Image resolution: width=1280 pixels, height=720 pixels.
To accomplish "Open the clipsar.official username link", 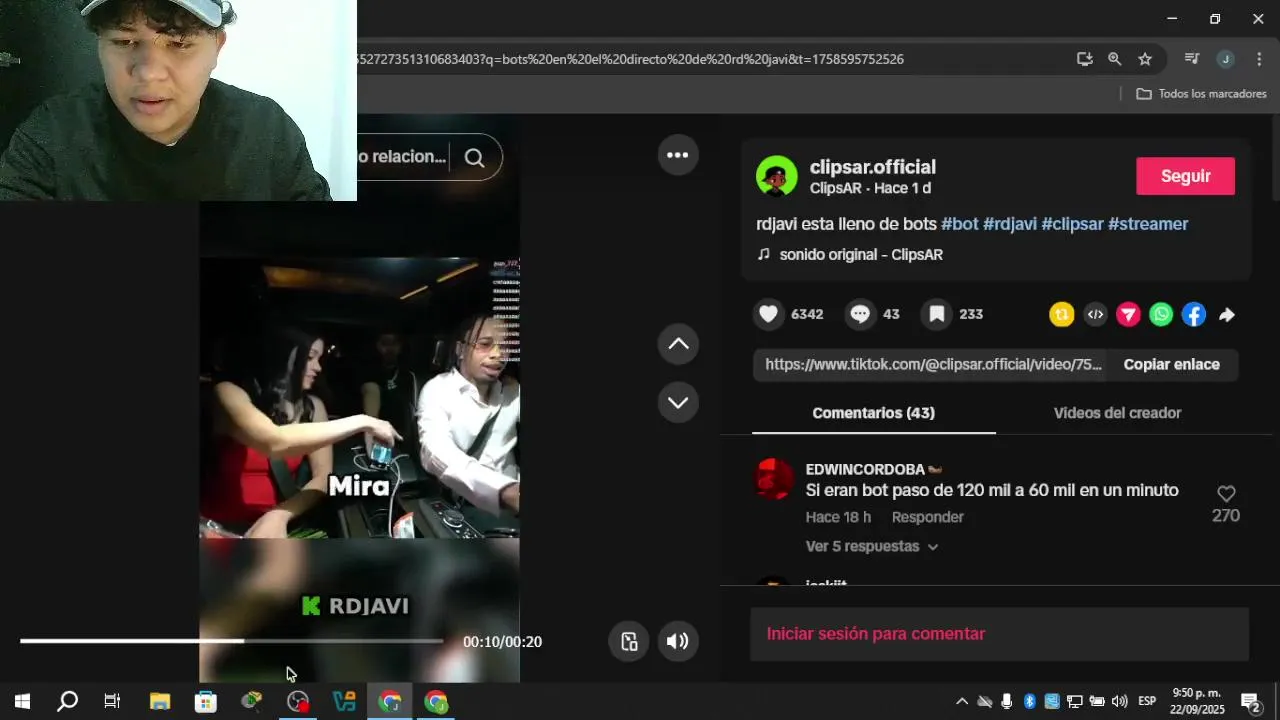I will [x=872, y=167].
